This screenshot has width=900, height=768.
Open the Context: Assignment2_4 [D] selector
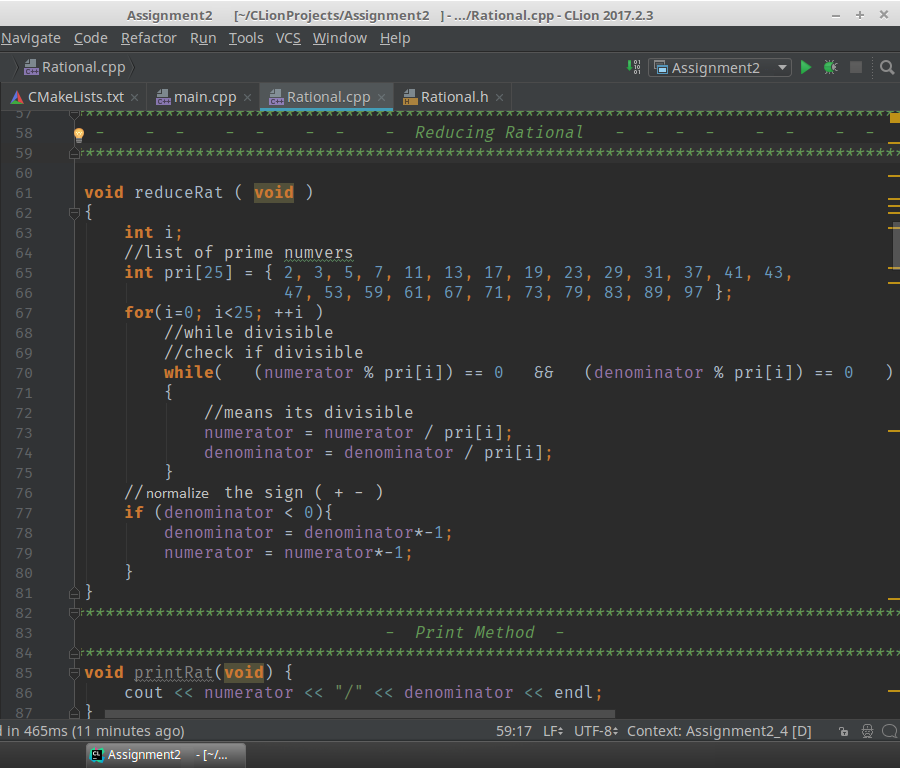click(719, 731)
